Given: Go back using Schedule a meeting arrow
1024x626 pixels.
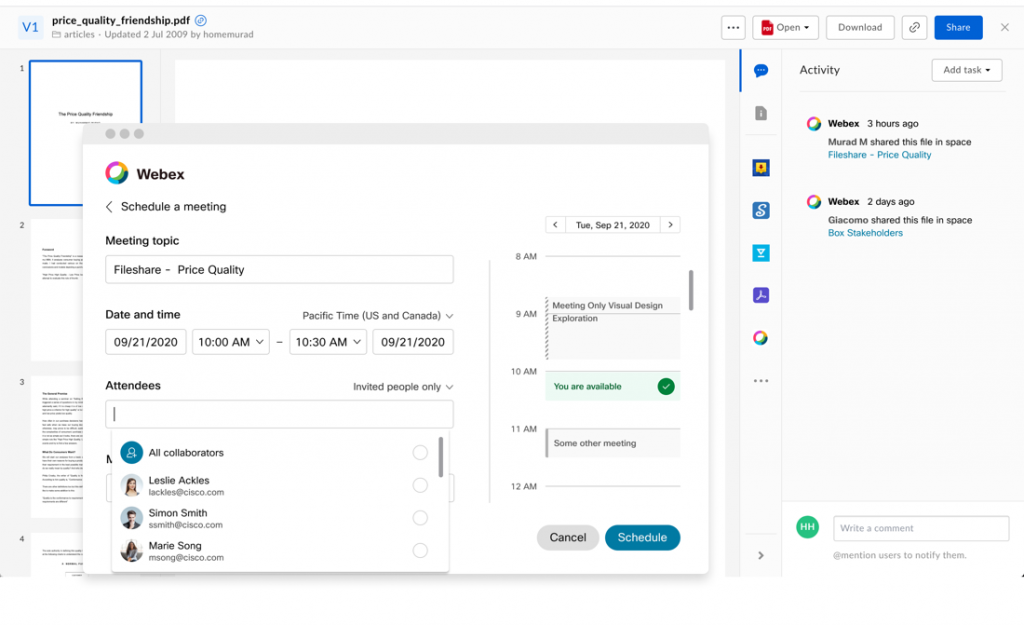Looking at the screenshot, I should pos(110,207).
